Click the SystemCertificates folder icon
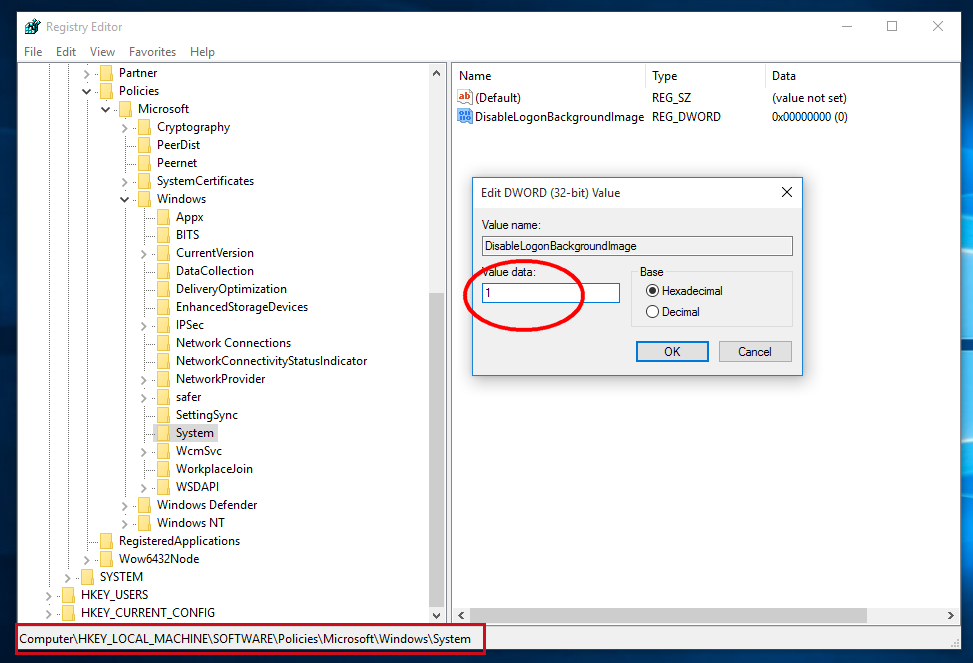Image resolution: width=973 pixels, height=663 pixels. (144, 181)
